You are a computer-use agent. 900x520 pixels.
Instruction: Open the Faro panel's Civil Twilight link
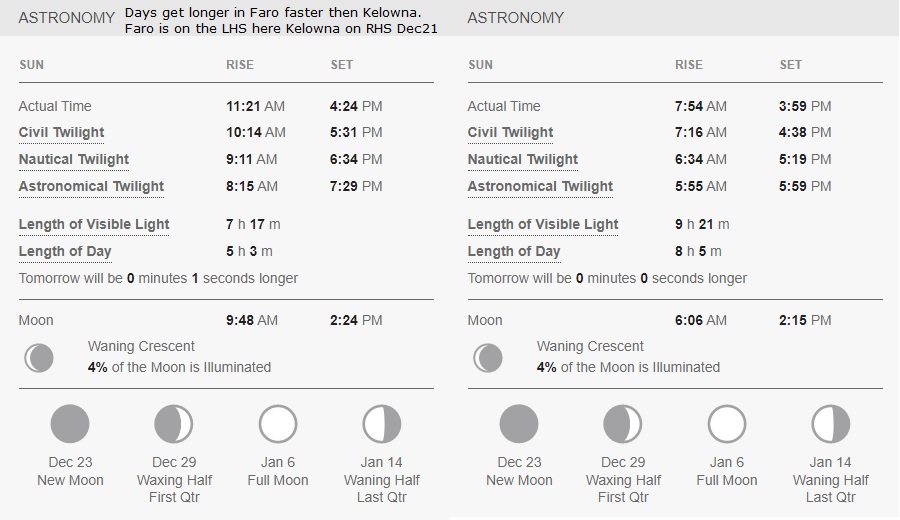point(61,133)
